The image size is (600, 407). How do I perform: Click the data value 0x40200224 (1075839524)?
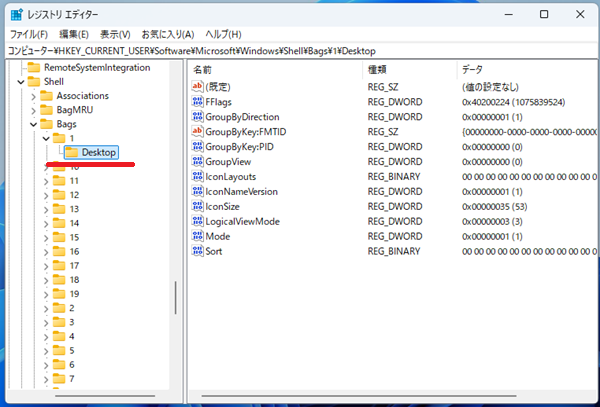514,102
